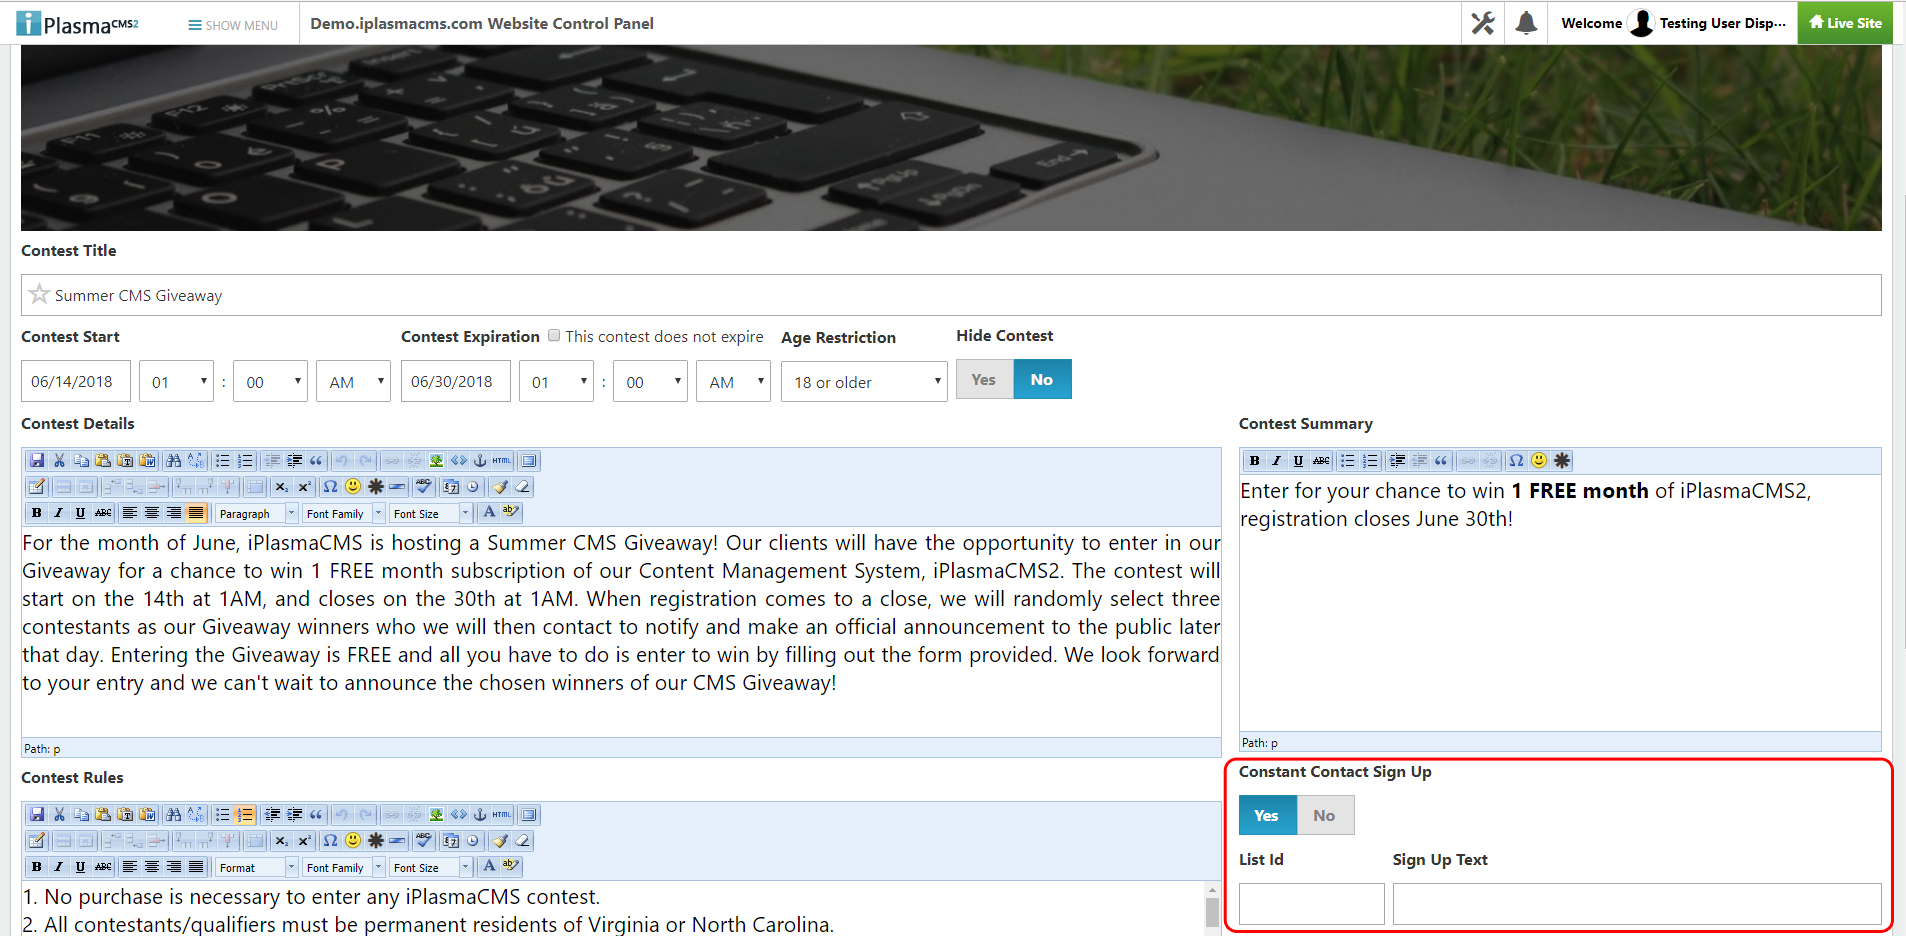Click cleanup brush icon in Contest Details
Viewport: 1906px width, 936px height.
pos(500,487)
